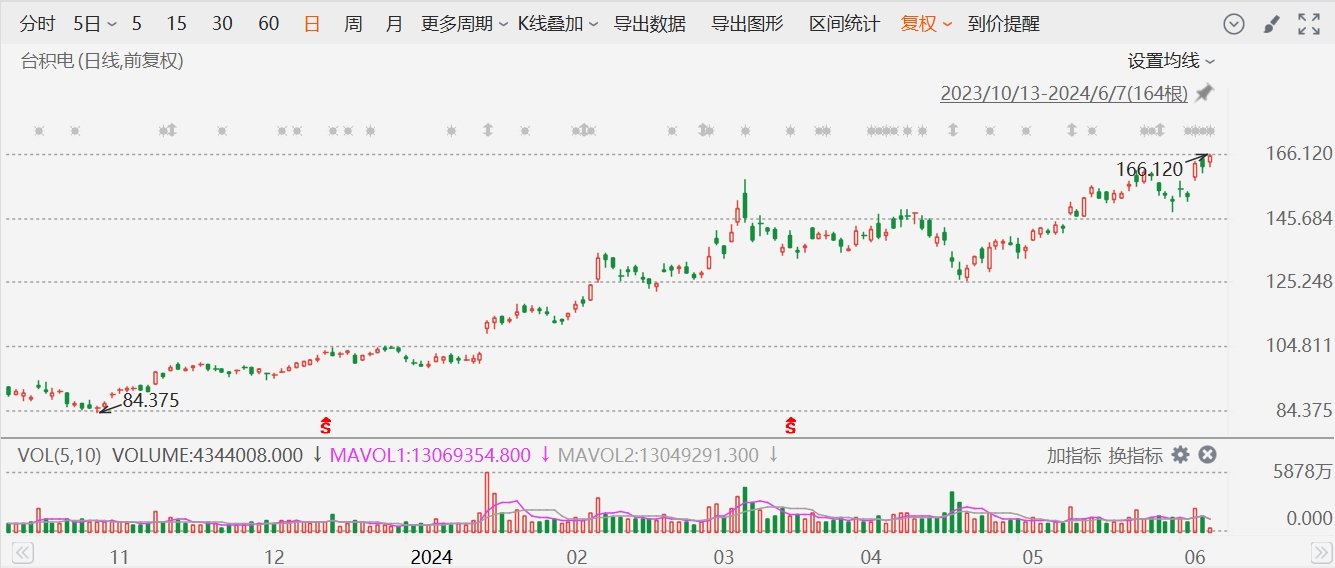
Task: Click MAVOL2:13049291.300 value text
Action: click(x=658, y=455)
